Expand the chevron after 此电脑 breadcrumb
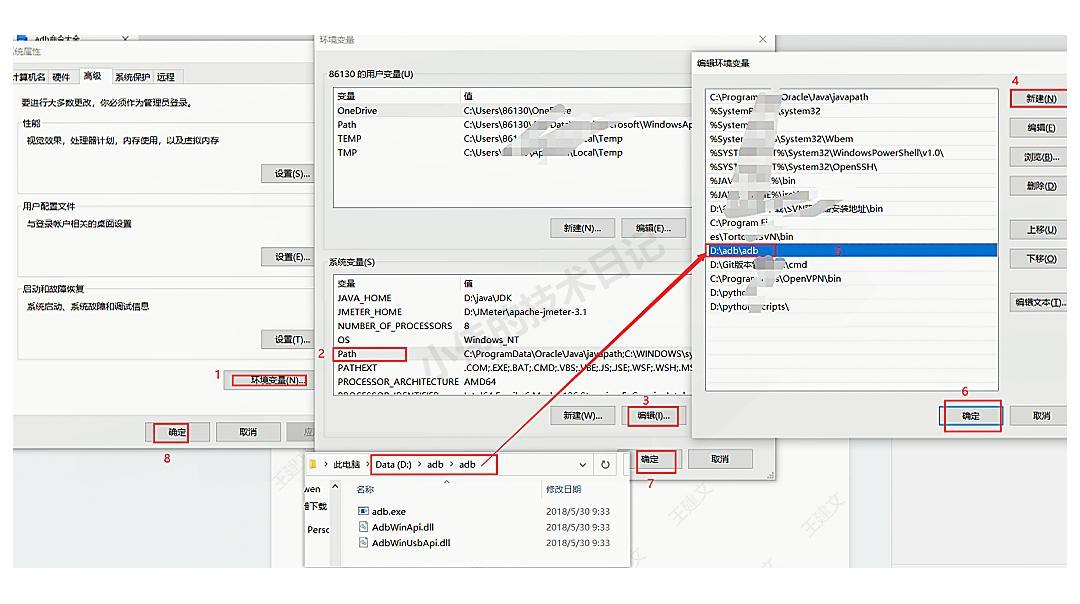The height and width of the screenshot is (604, 1080). coord(367,465)
